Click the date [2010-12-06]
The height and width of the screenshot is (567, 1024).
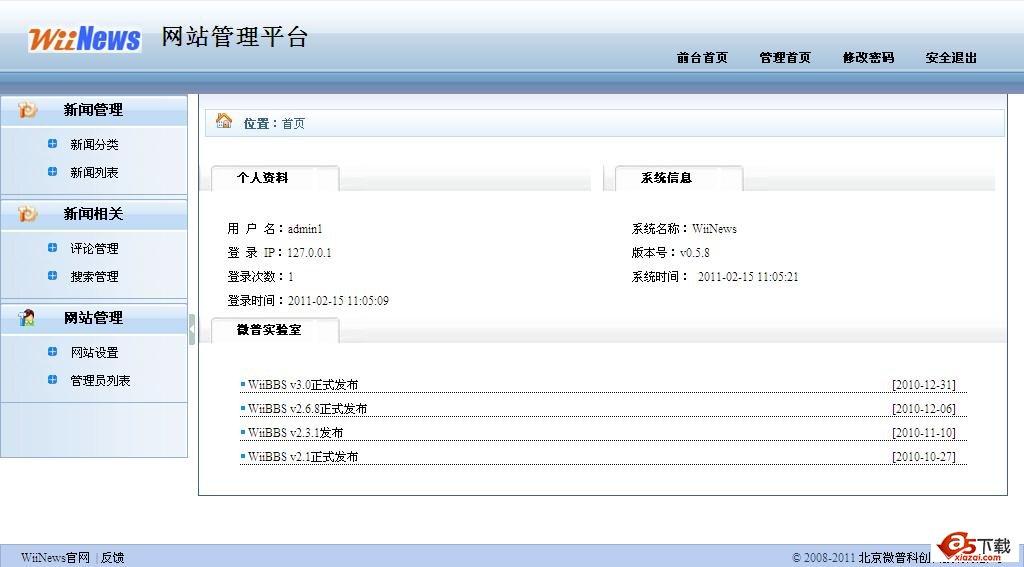click(x=923, y=409)
